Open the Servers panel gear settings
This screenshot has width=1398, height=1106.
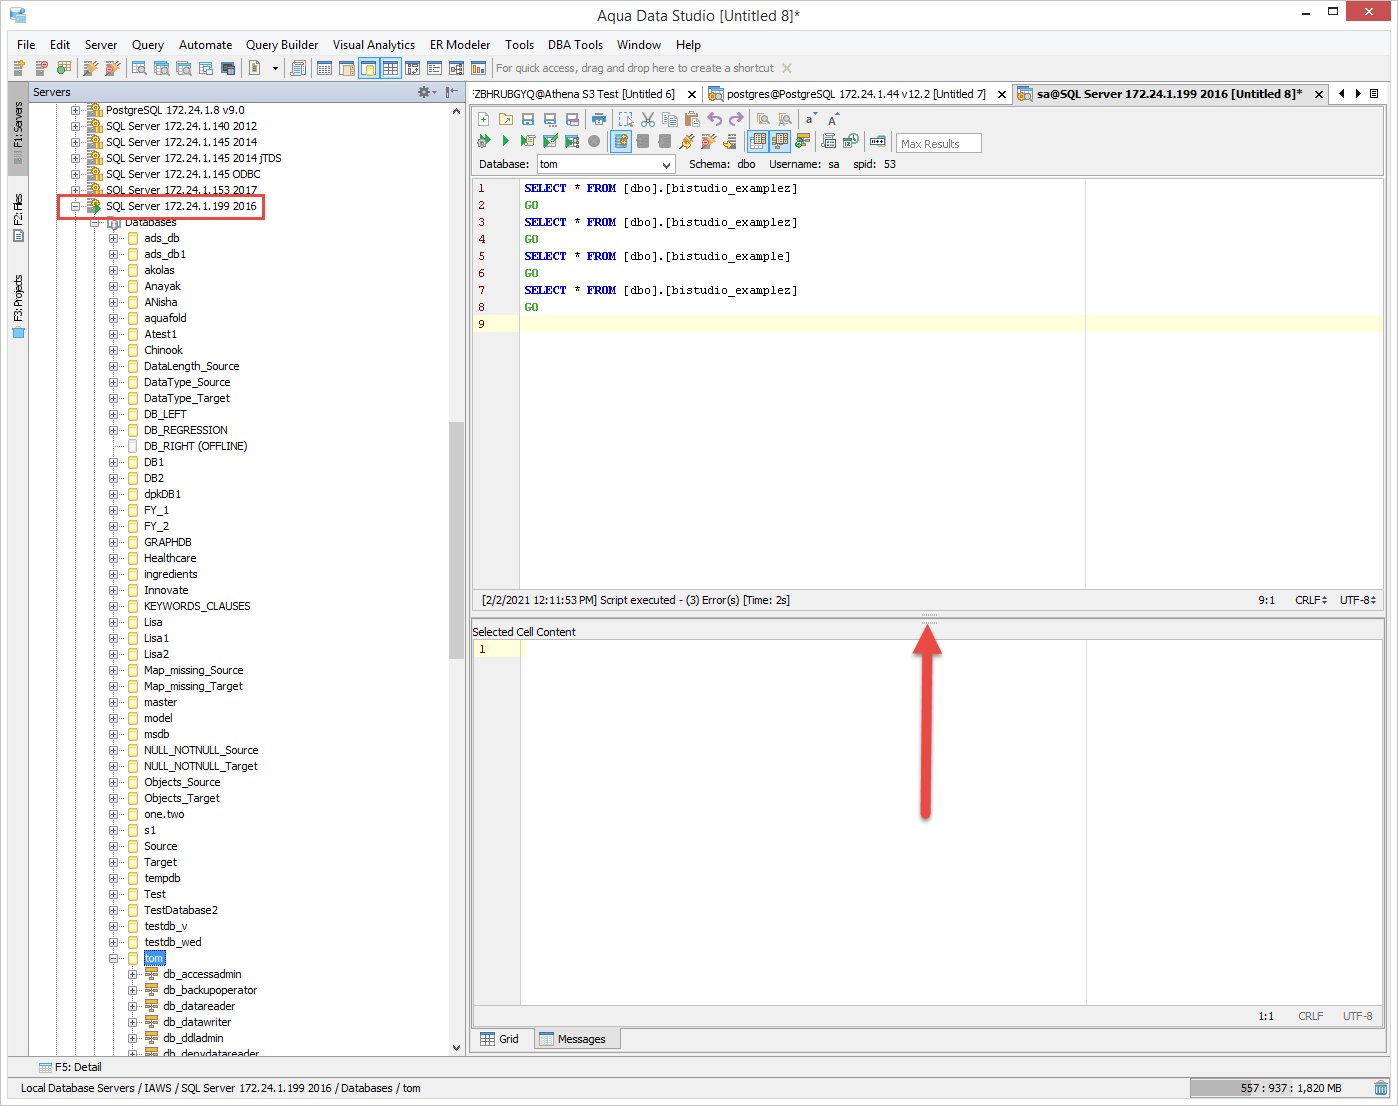(424, 92)
